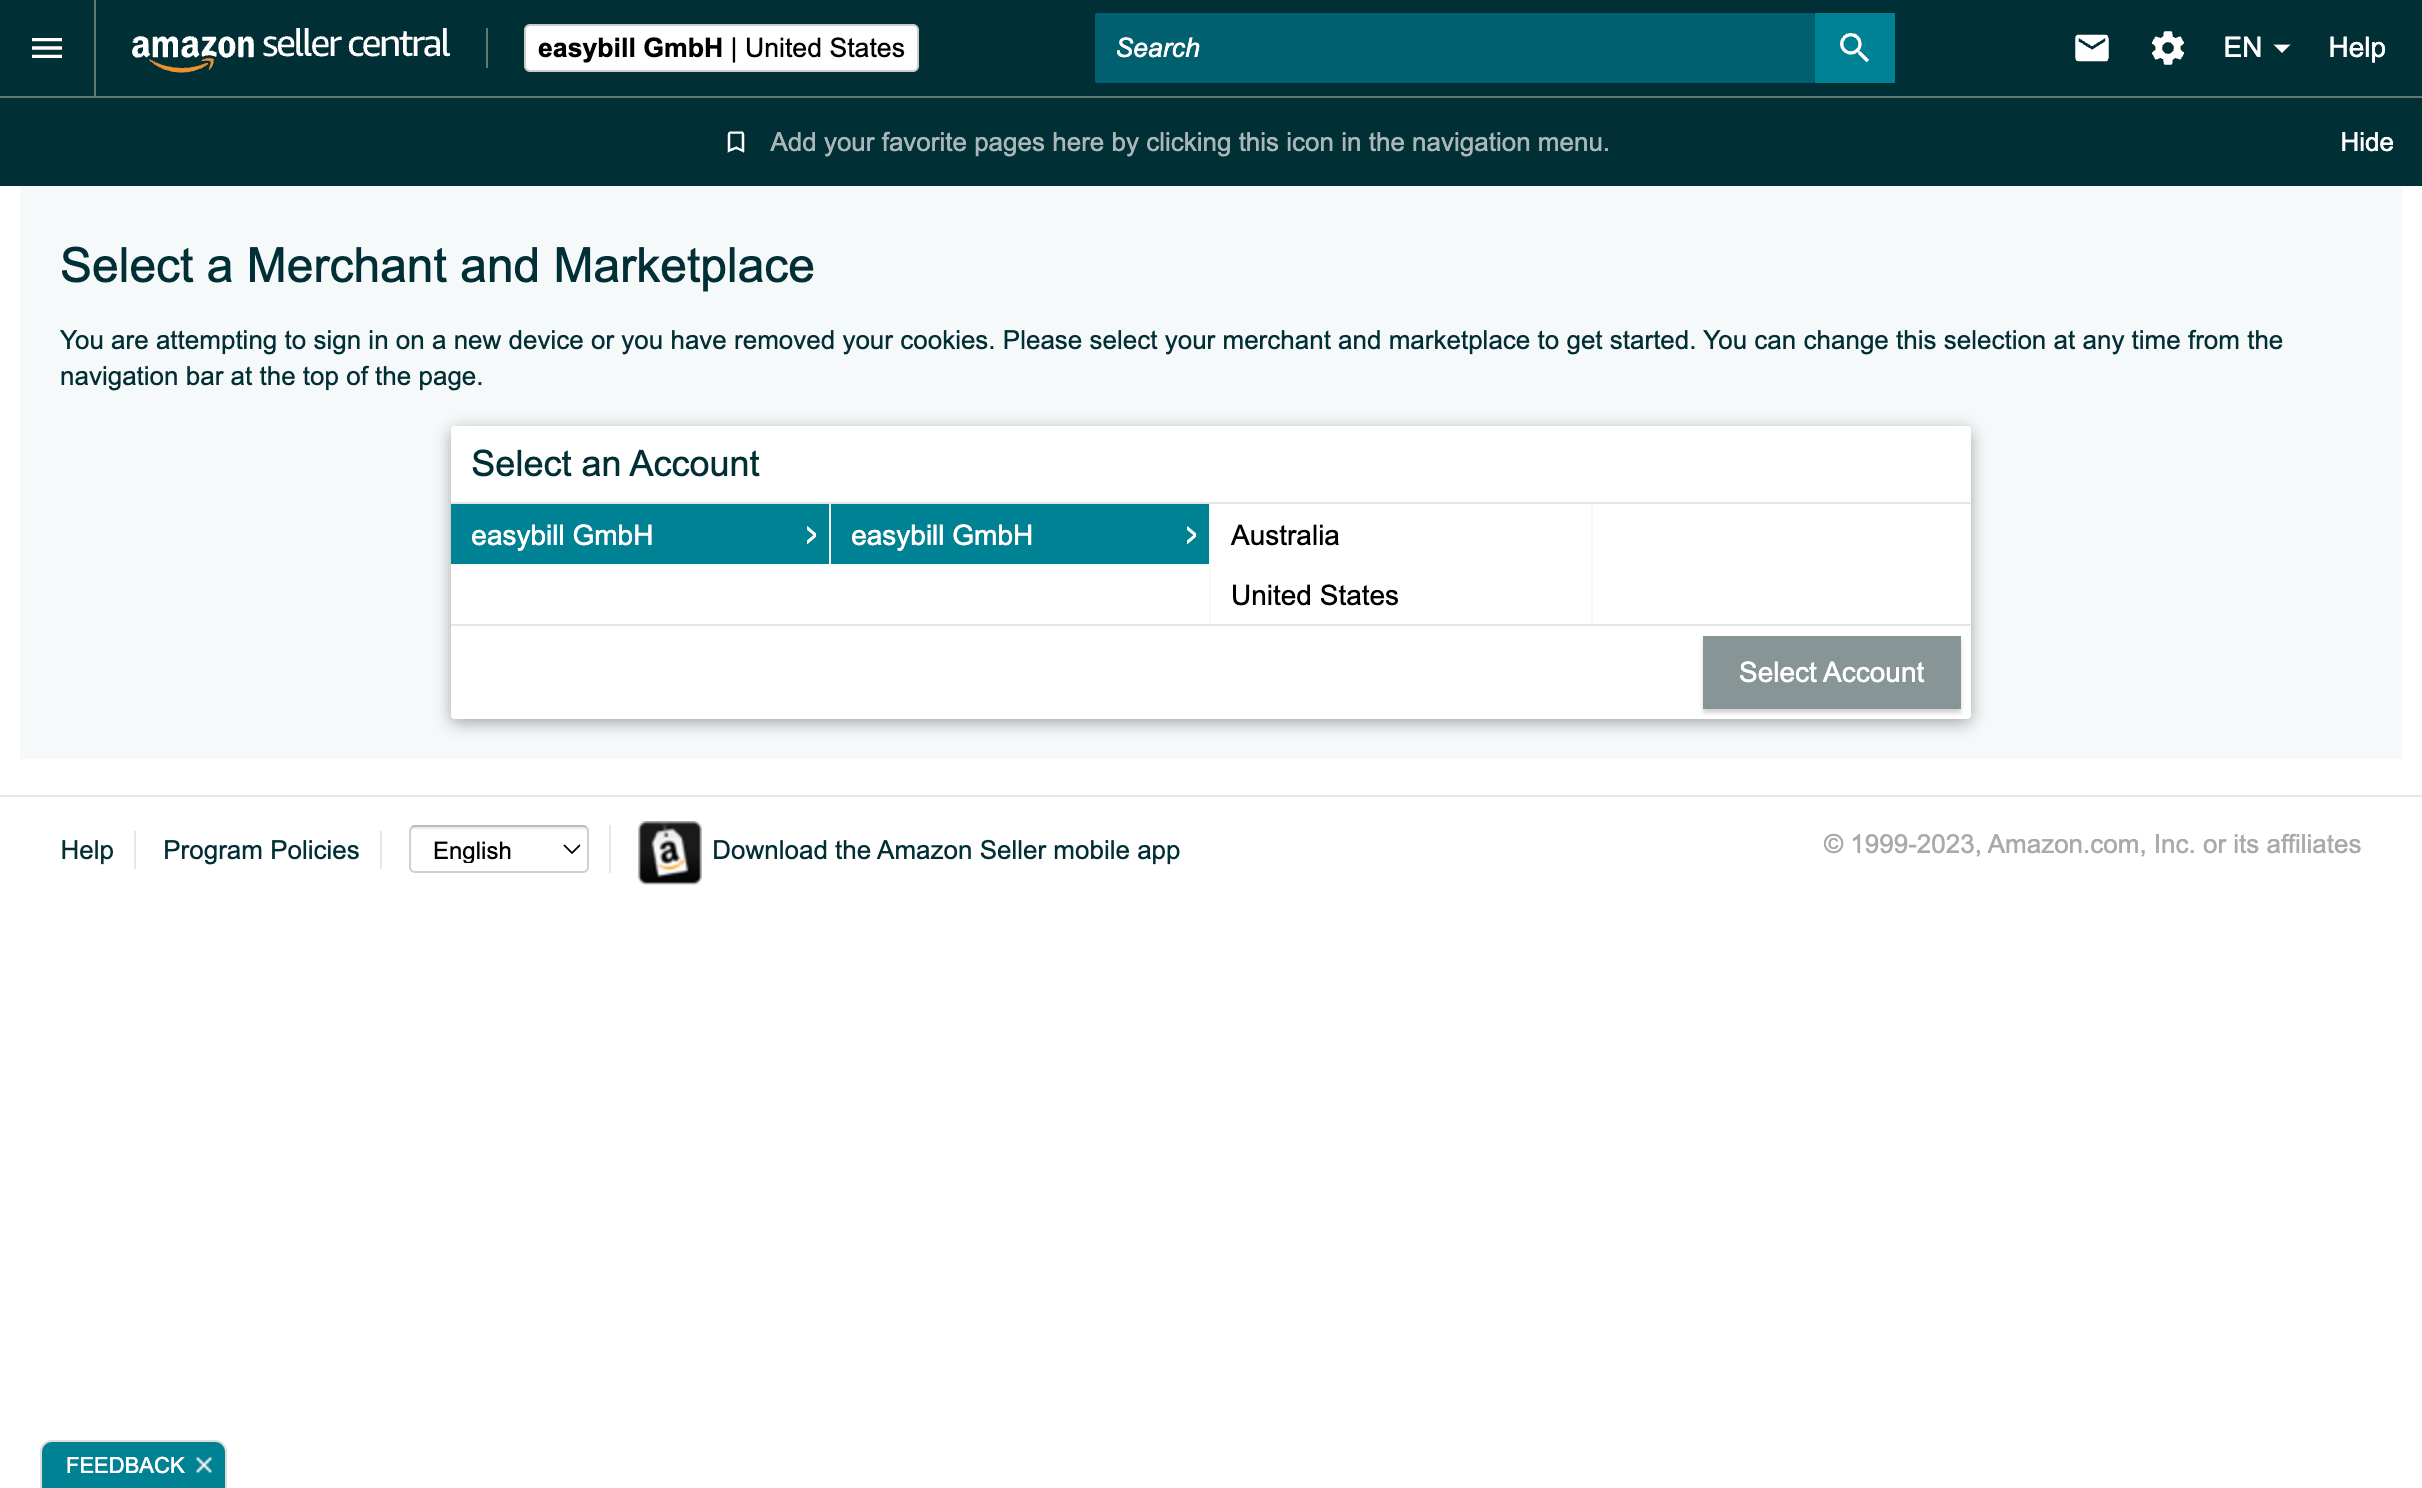
Task: Open Help in the top bar
Action: [2356, 48]
